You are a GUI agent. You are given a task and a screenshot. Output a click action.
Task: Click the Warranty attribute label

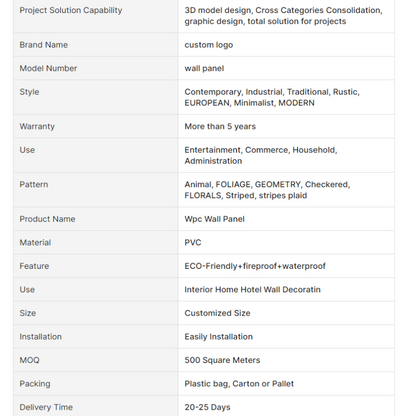click(37, 127)
